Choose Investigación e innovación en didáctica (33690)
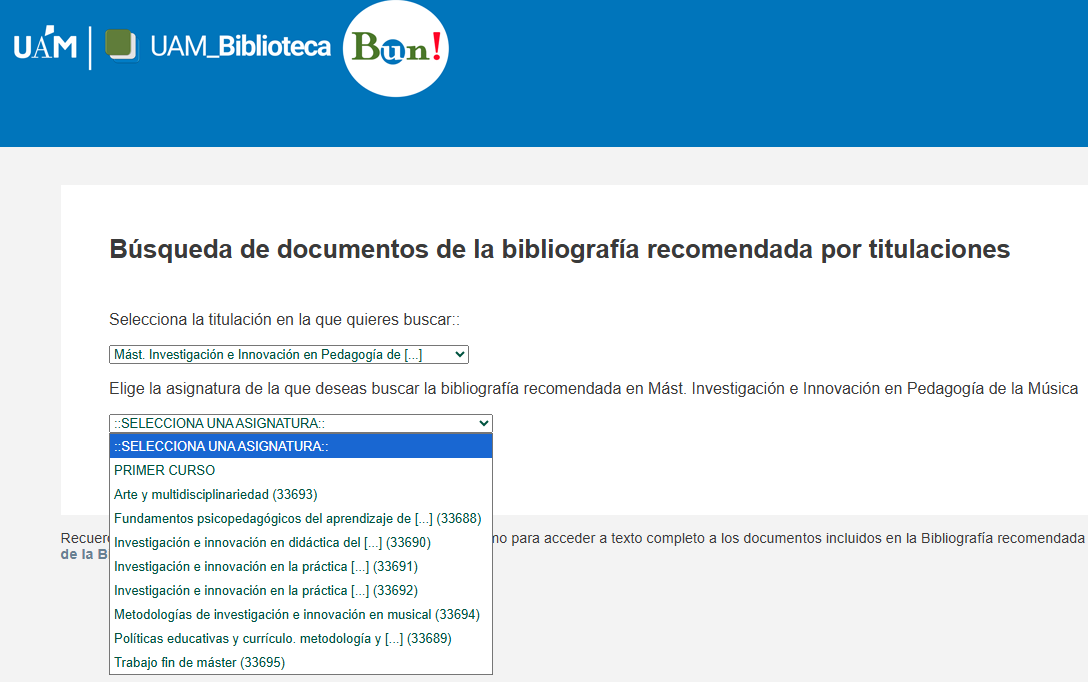 [272, 542]
